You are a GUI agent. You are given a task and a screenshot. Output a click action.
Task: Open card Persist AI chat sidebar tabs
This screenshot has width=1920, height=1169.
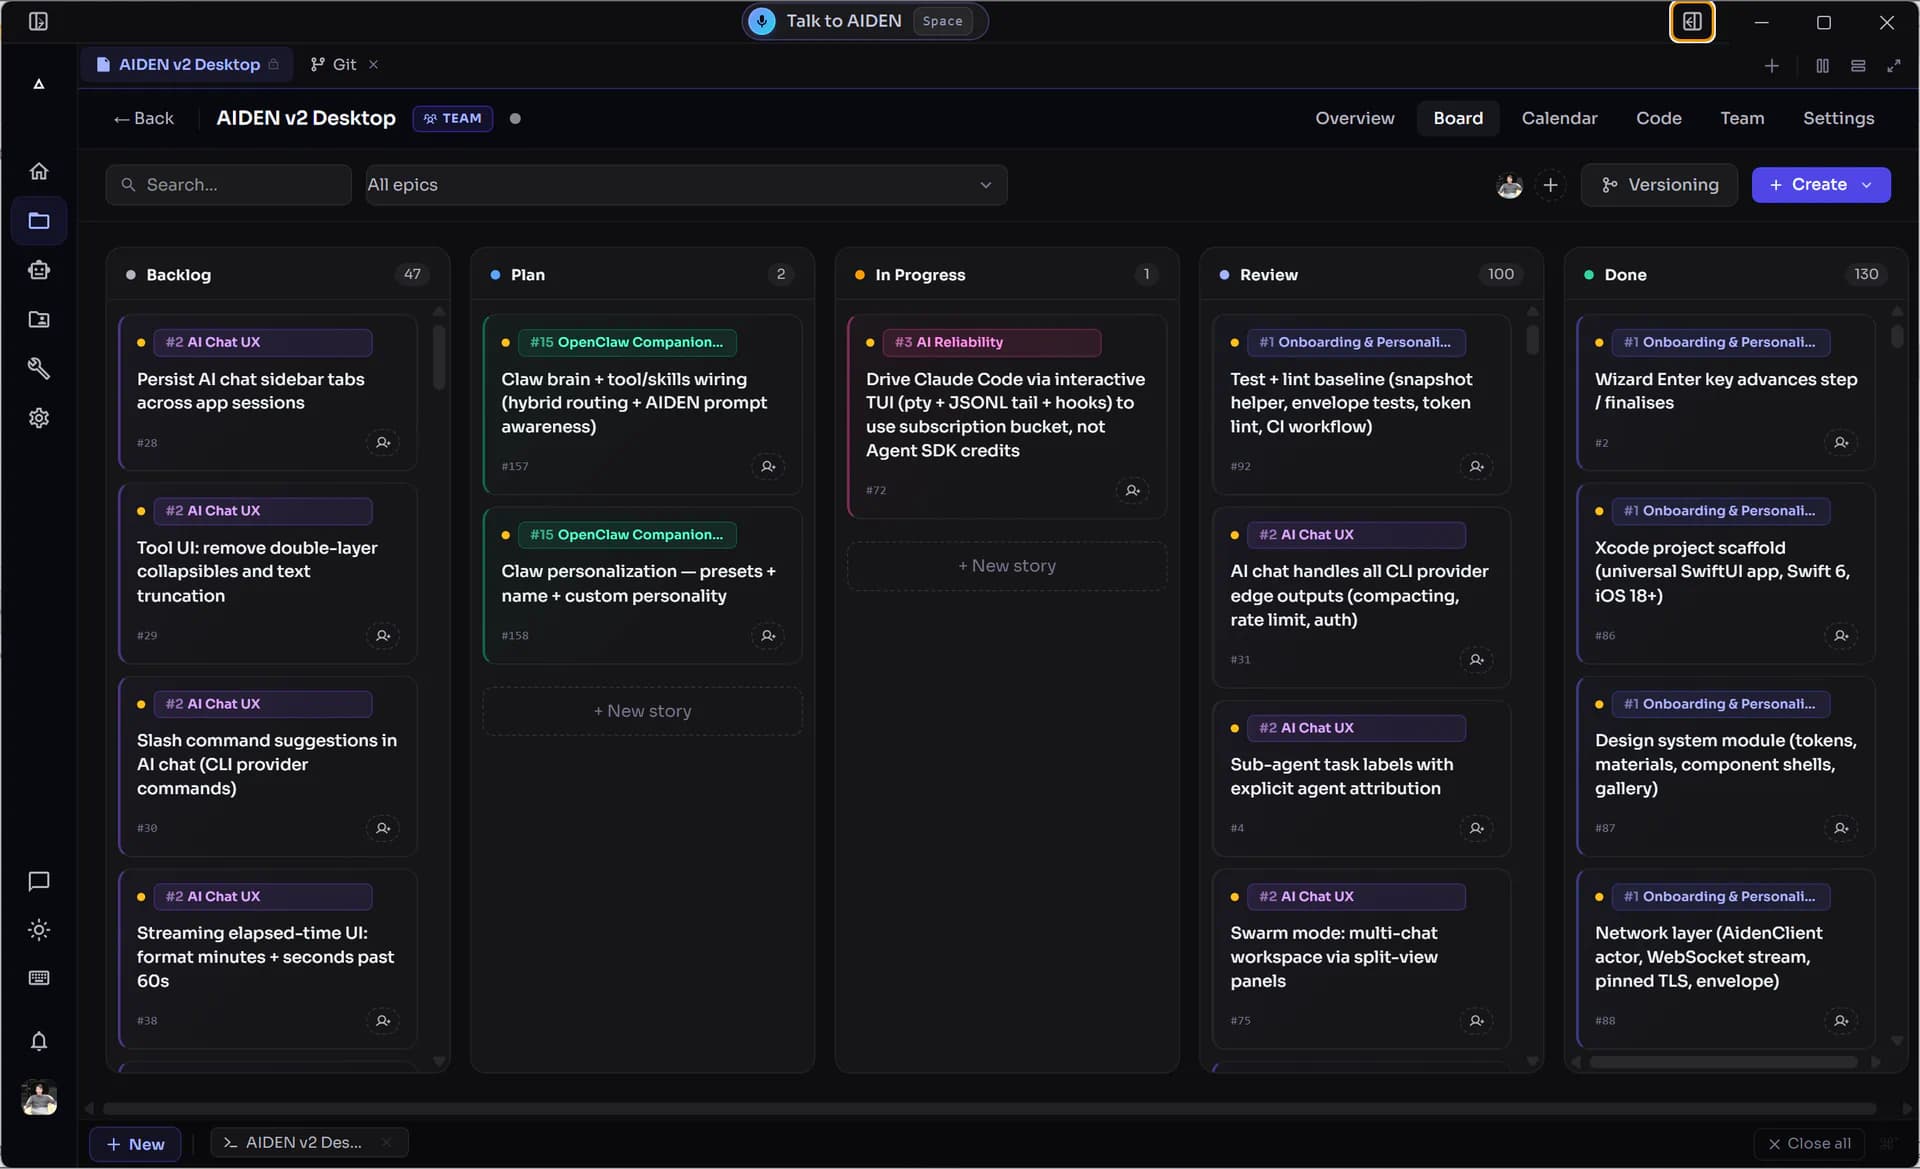click(x=267, y=392)
